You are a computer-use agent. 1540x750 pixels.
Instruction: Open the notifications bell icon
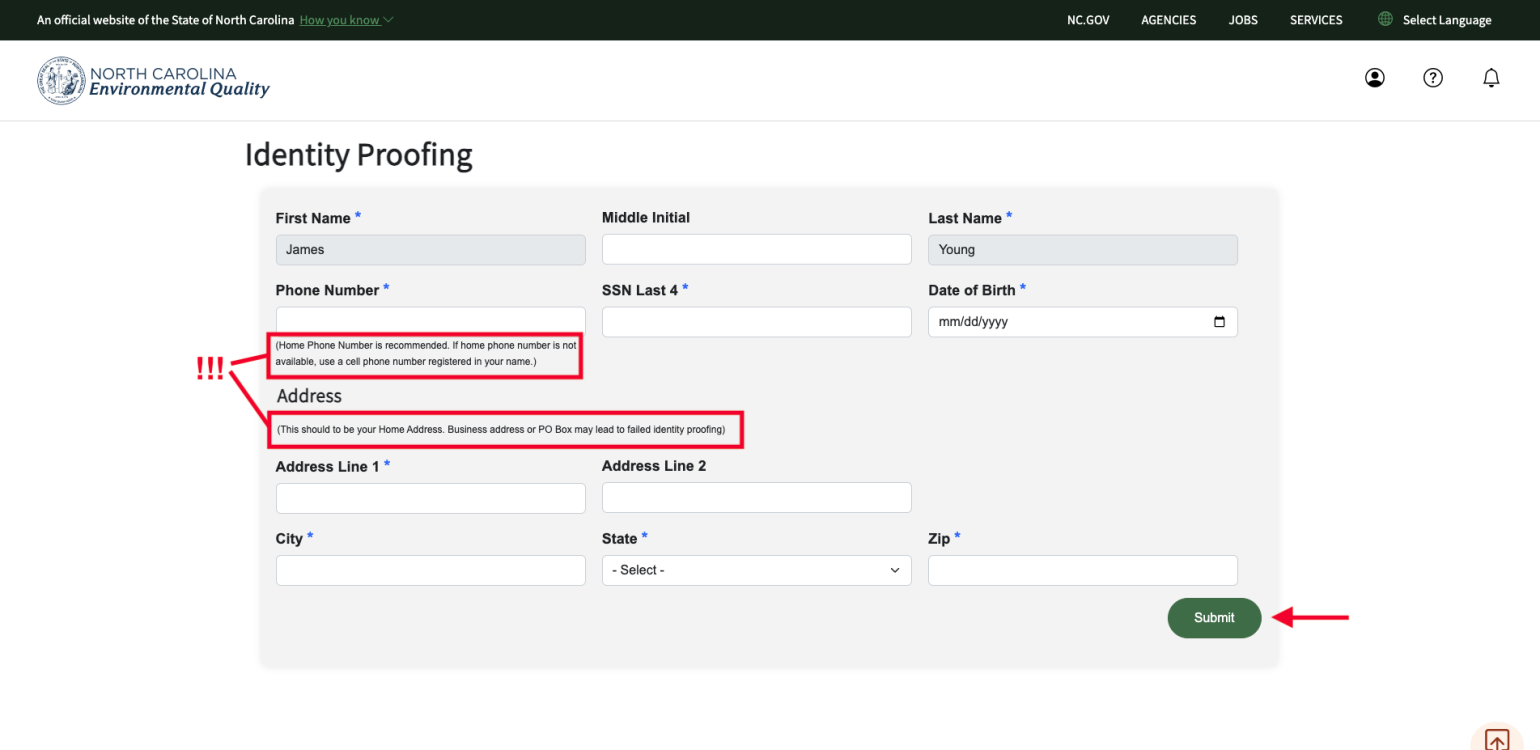[x=1491, y=77]
